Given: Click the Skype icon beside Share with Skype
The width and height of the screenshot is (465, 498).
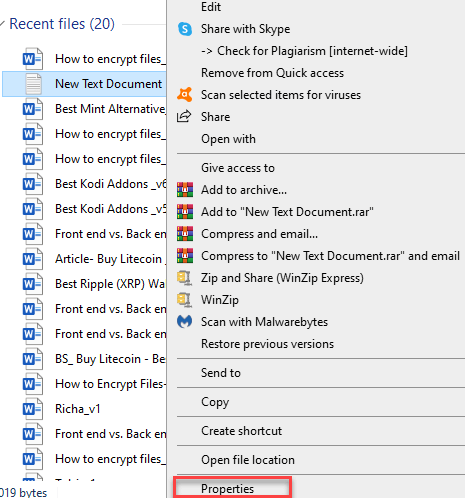Looking at the screenshot, I should [x=185, y=29].
